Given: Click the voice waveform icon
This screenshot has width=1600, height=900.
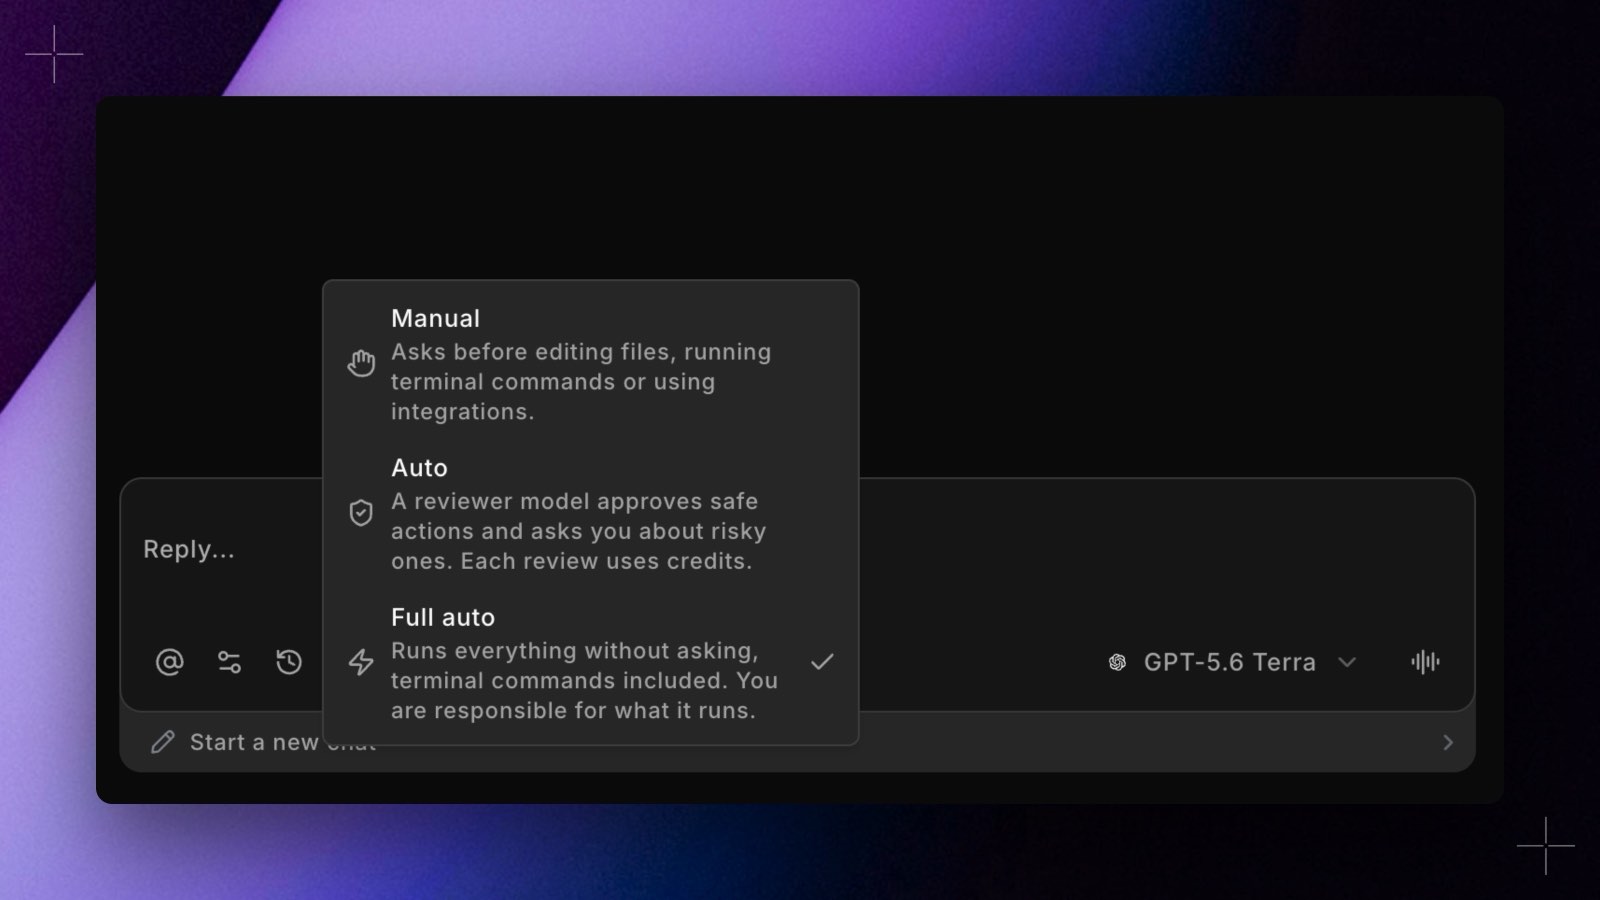Looking at the screenshot, I should click(x=1425, y=662).
